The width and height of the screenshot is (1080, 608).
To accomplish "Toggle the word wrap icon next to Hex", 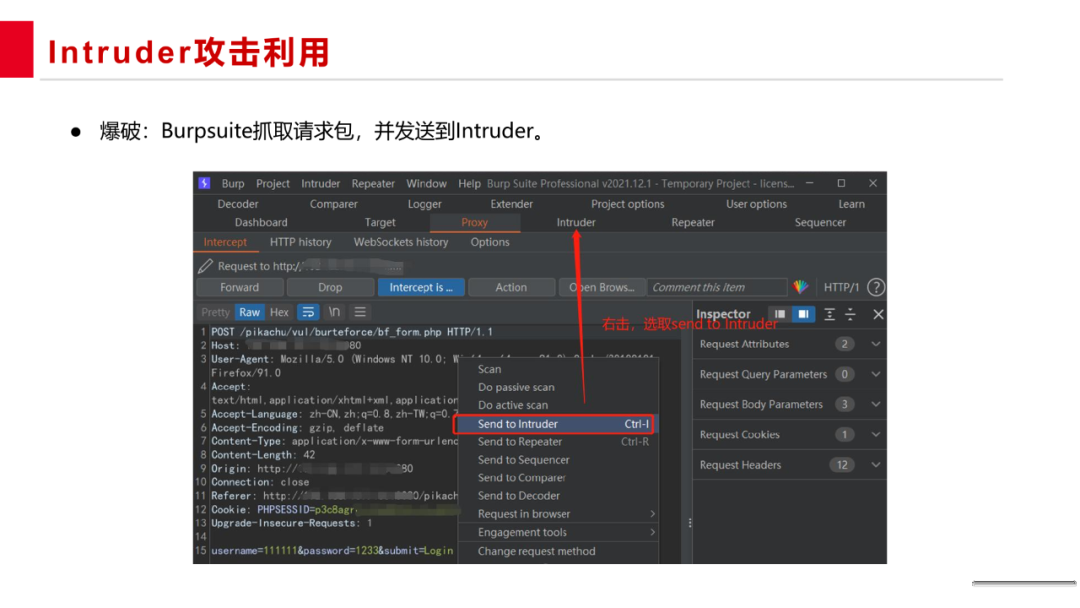I will coord(308,312).
